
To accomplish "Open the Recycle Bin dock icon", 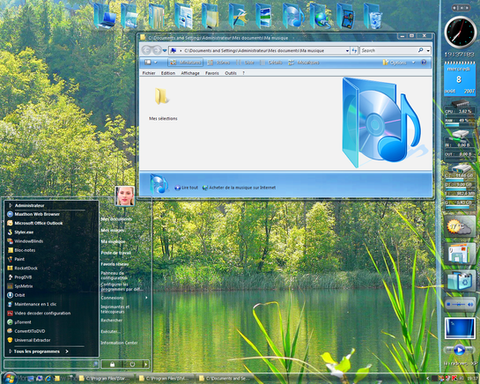I will click(x=373, y=16).
